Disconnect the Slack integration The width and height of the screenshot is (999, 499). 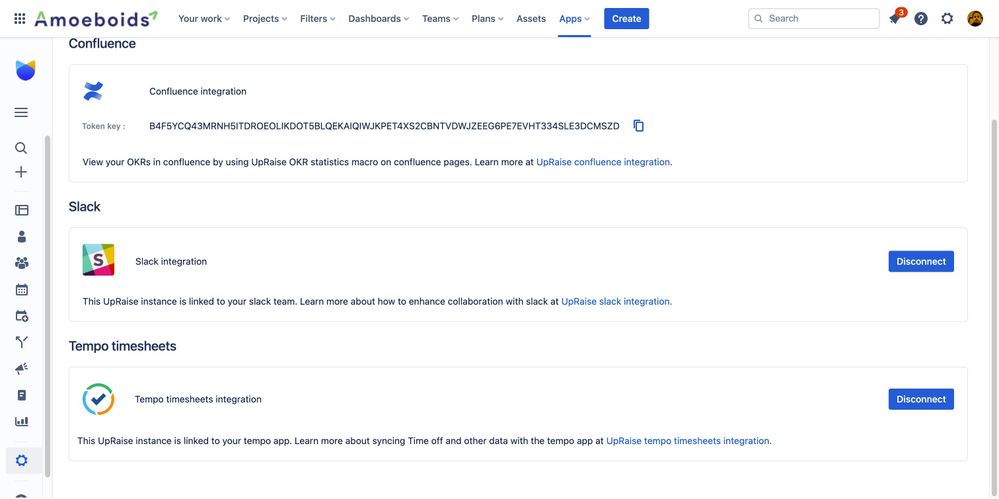921,261
